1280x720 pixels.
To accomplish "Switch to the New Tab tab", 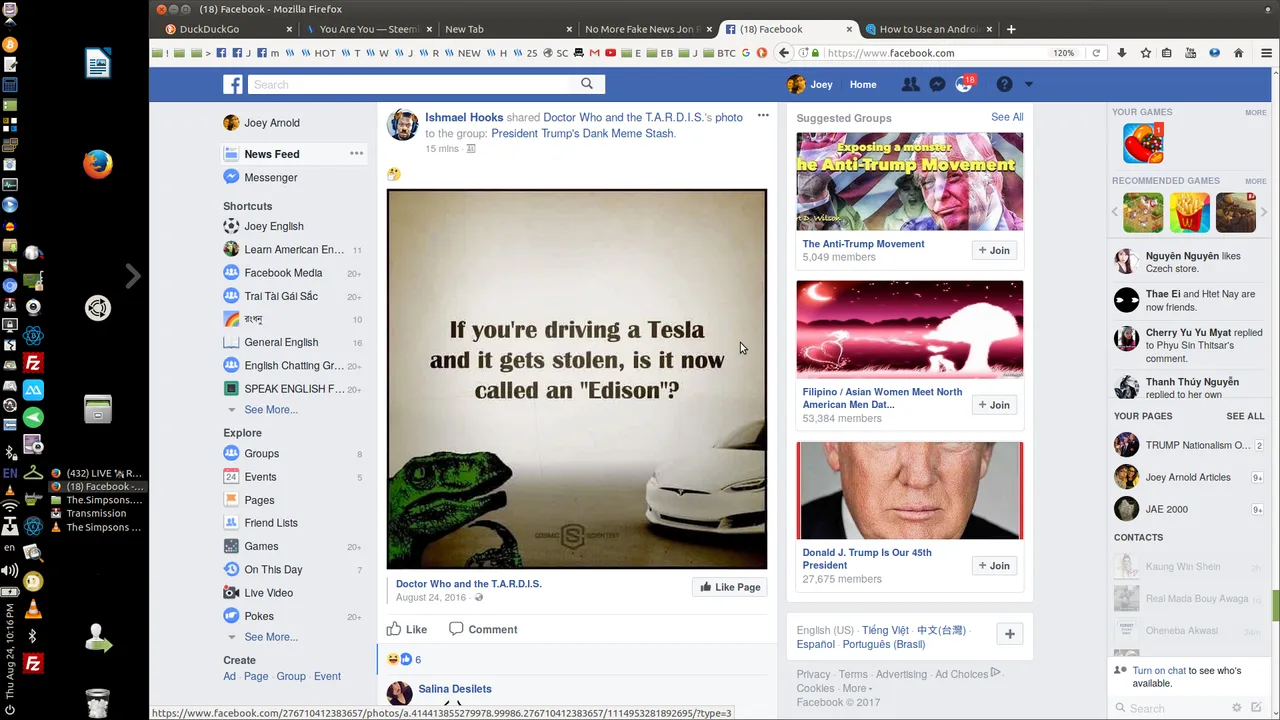I will click(506, 29).
